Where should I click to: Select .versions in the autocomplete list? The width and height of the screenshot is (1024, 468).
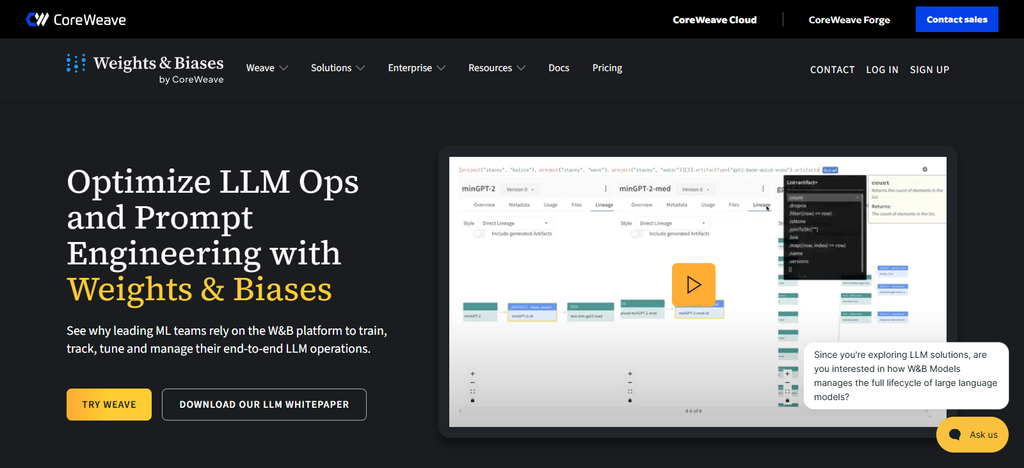(x=824, y=261)
